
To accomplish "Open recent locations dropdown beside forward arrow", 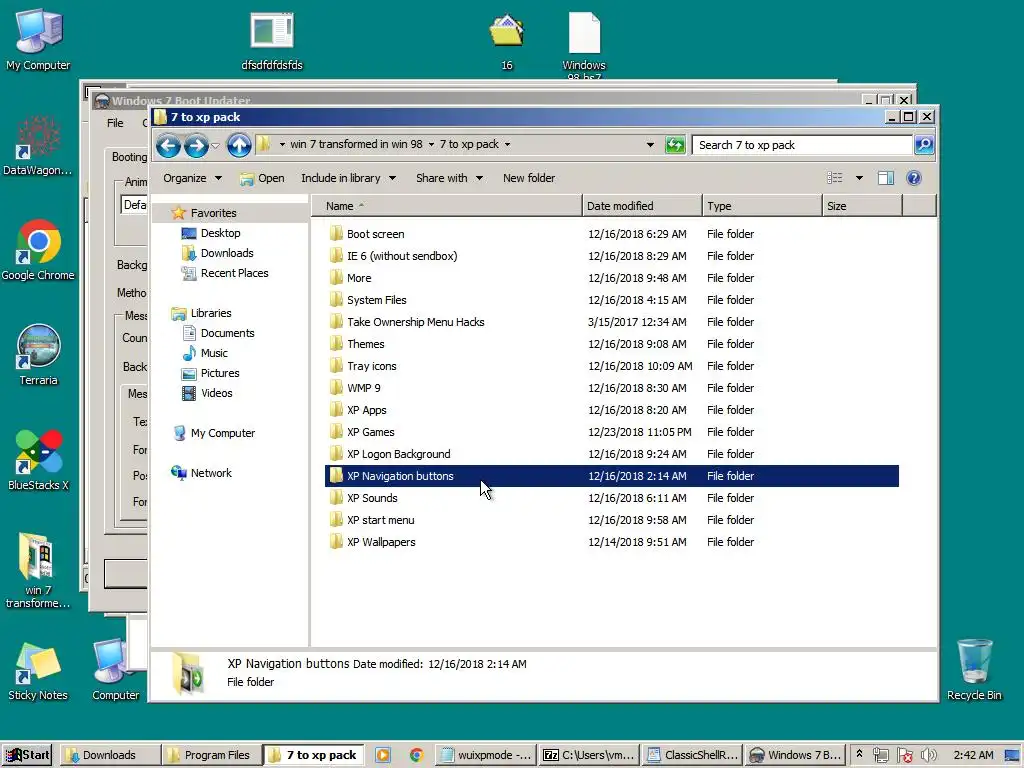I will coord(216,145).
